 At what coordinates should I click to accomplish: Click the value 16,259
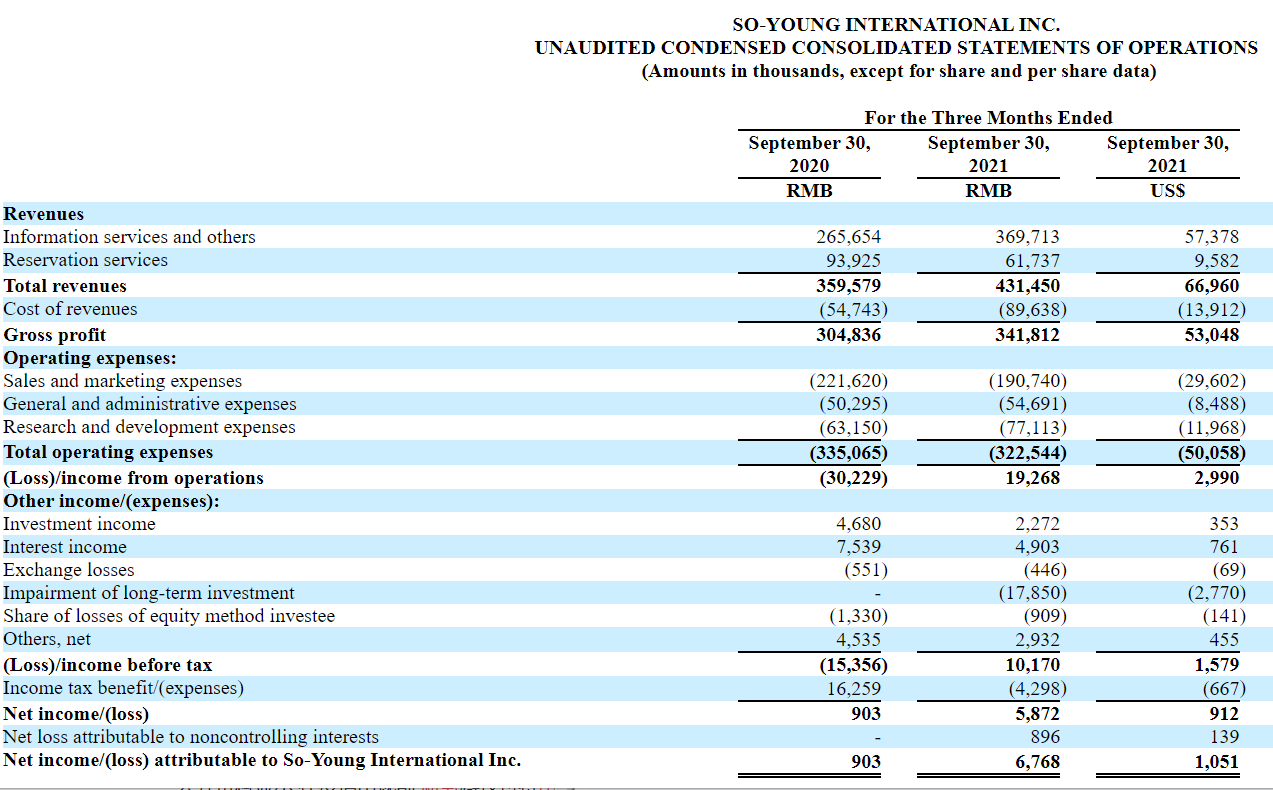point(853,688)
